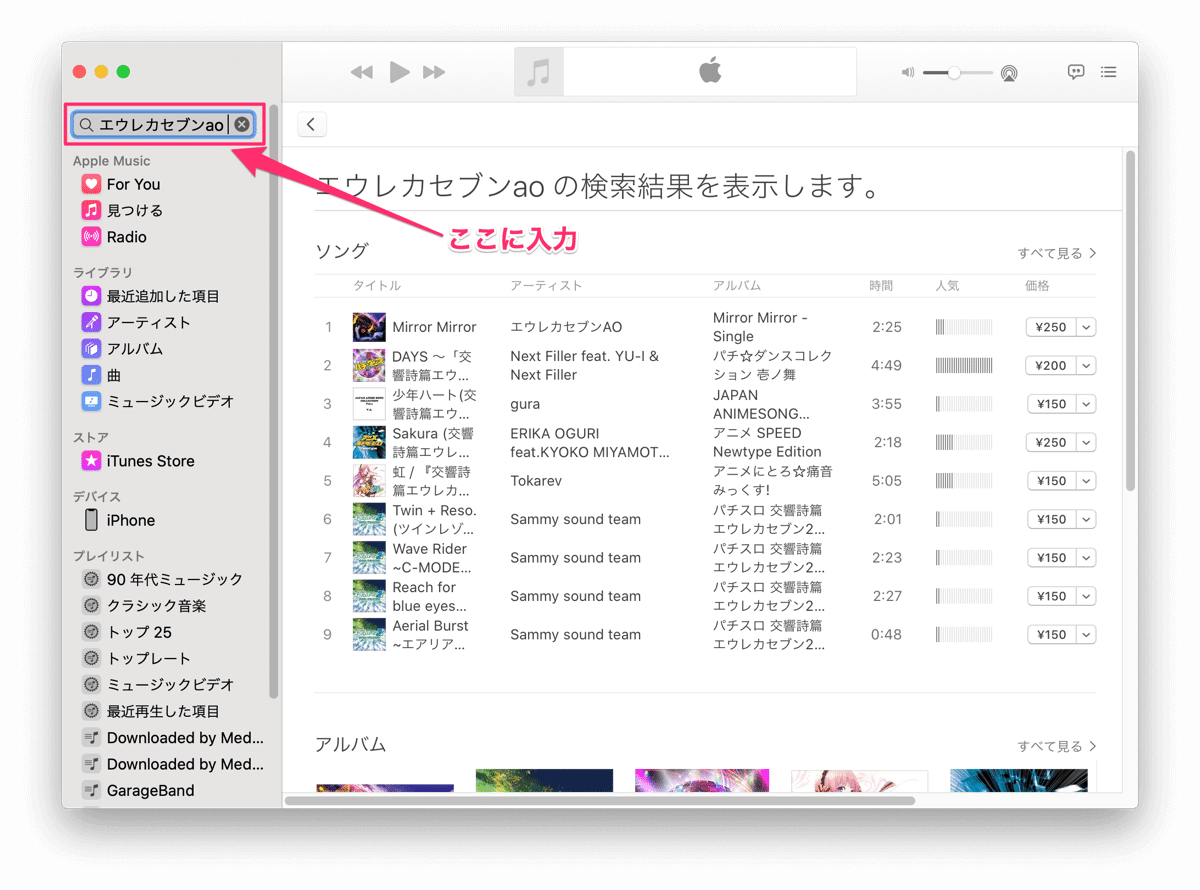This screenshot has height=890, width=1200.
Task: Select 曲 in library sidebar
Action: pyautogui.click(x=114, y=375)
